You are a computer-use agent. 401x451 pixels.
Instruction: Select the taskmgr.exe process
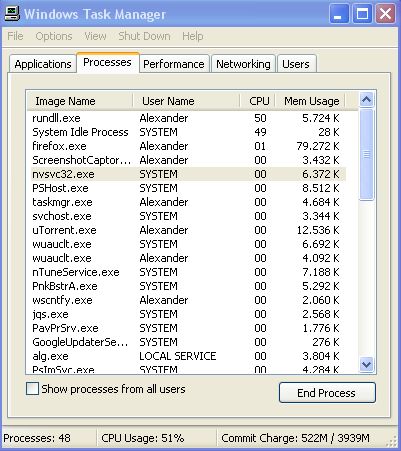click(188, 202)
